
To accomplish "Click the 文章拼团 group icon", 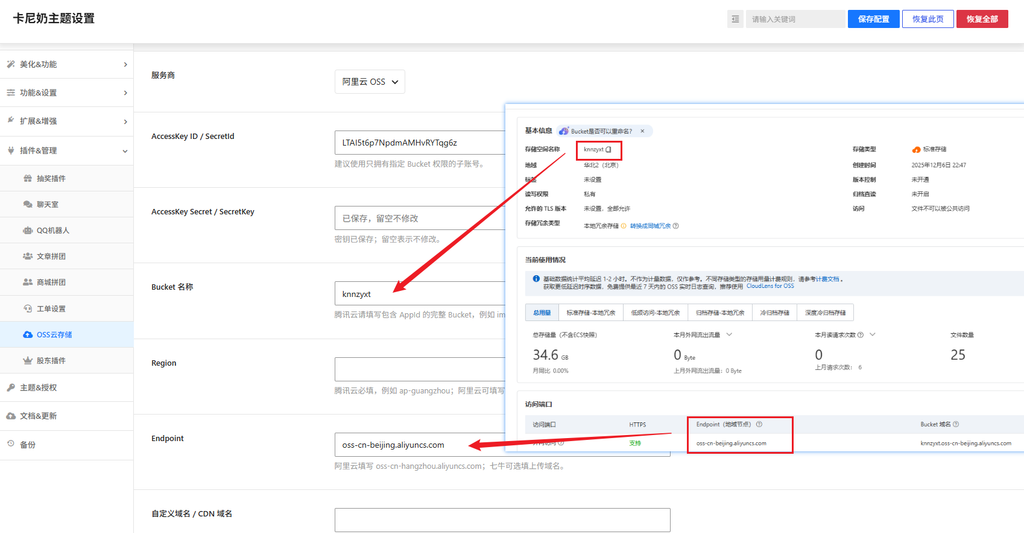I will click(x=27, y=256).
